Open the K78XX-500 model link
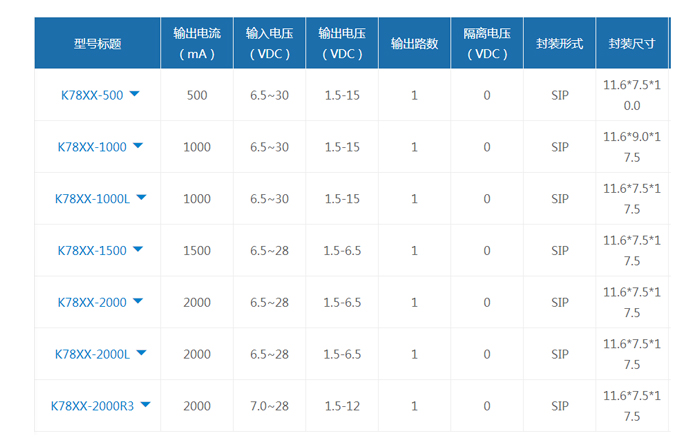700x447 pixels. pyautogui.click(x=92, y=95)
